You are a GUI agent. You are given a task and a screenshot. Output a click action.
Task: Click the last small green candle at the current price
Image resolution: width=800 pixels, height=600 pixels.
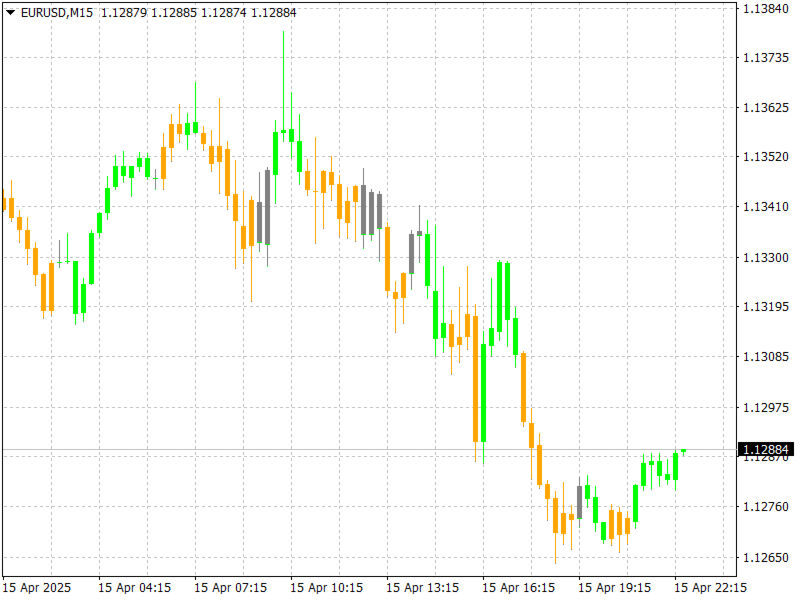(x=684, y=452)
